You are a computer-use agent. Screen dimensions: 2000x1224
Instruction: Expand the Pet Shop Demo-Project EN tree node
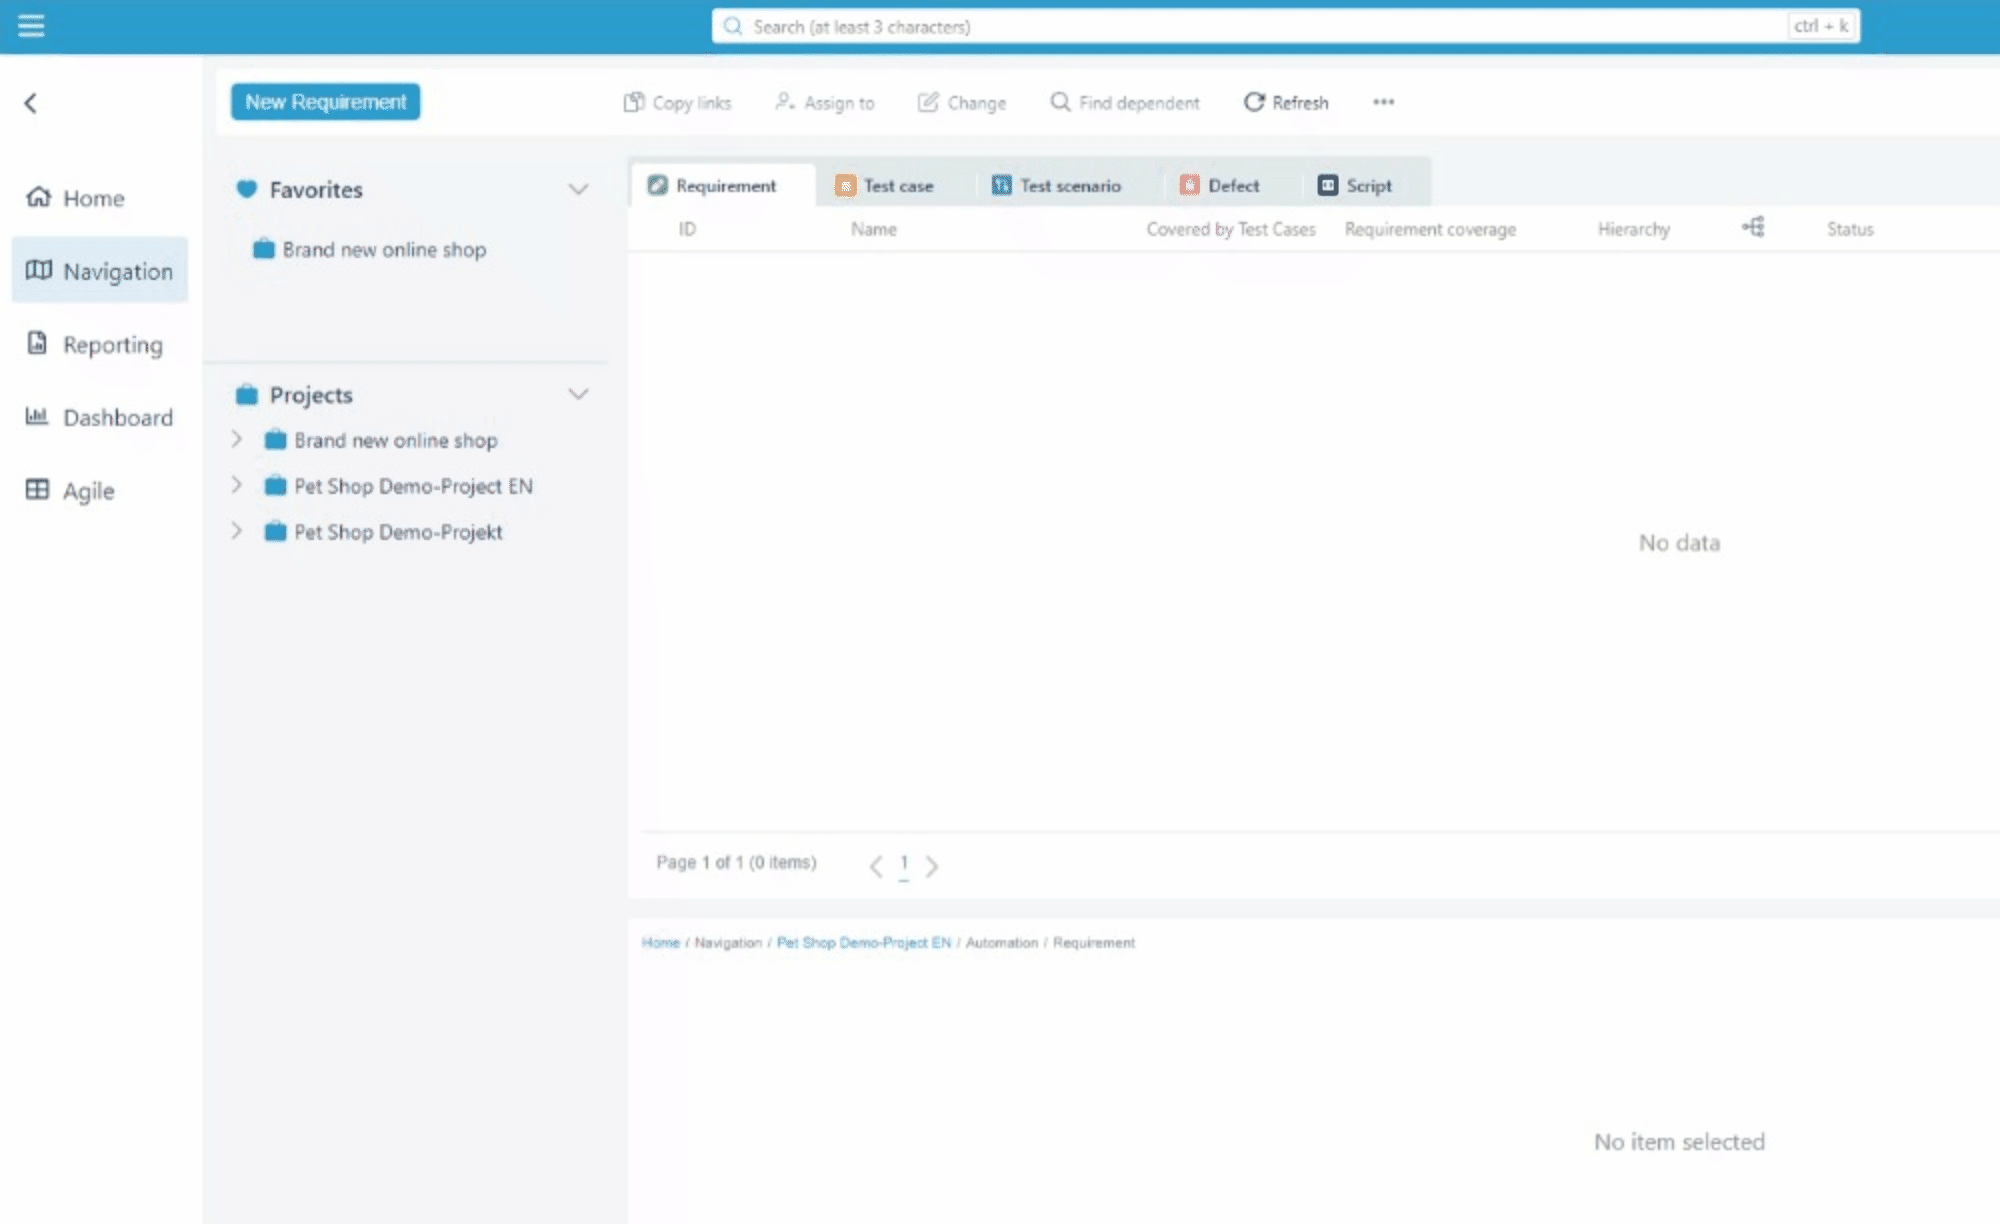[x=237, y=485]
